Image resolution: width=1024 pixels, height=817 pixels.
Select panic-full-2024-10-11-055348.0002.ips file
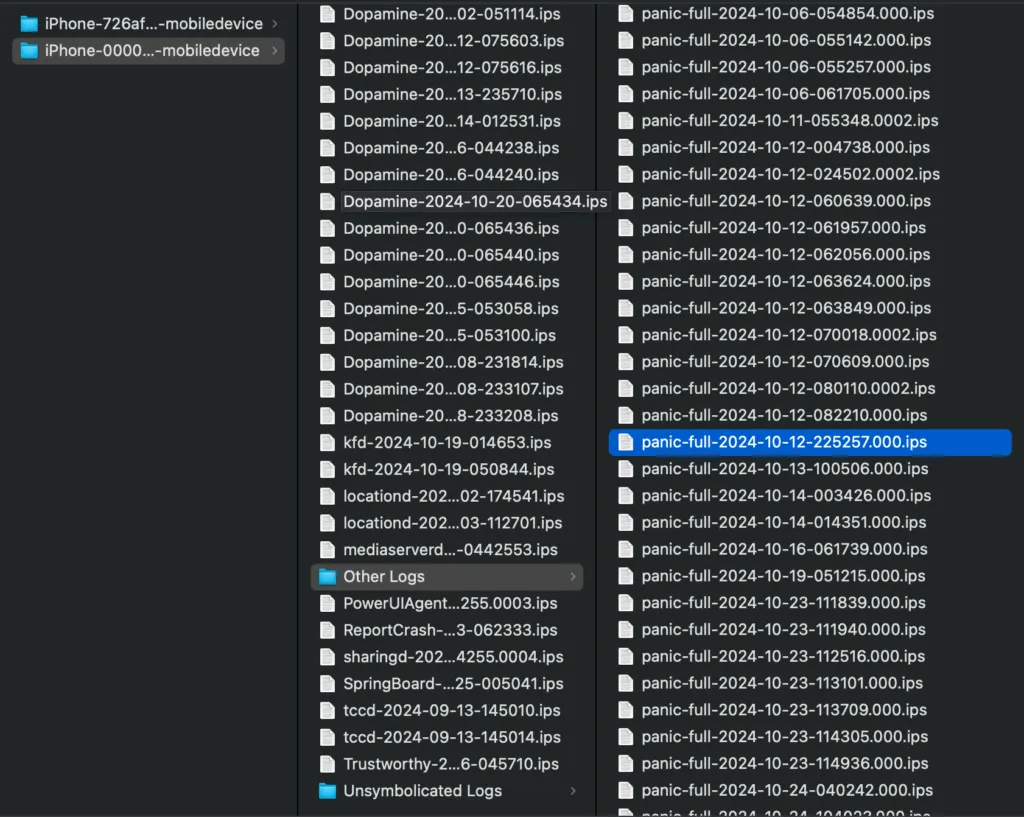pyautogui.click(x=789, y=120)
